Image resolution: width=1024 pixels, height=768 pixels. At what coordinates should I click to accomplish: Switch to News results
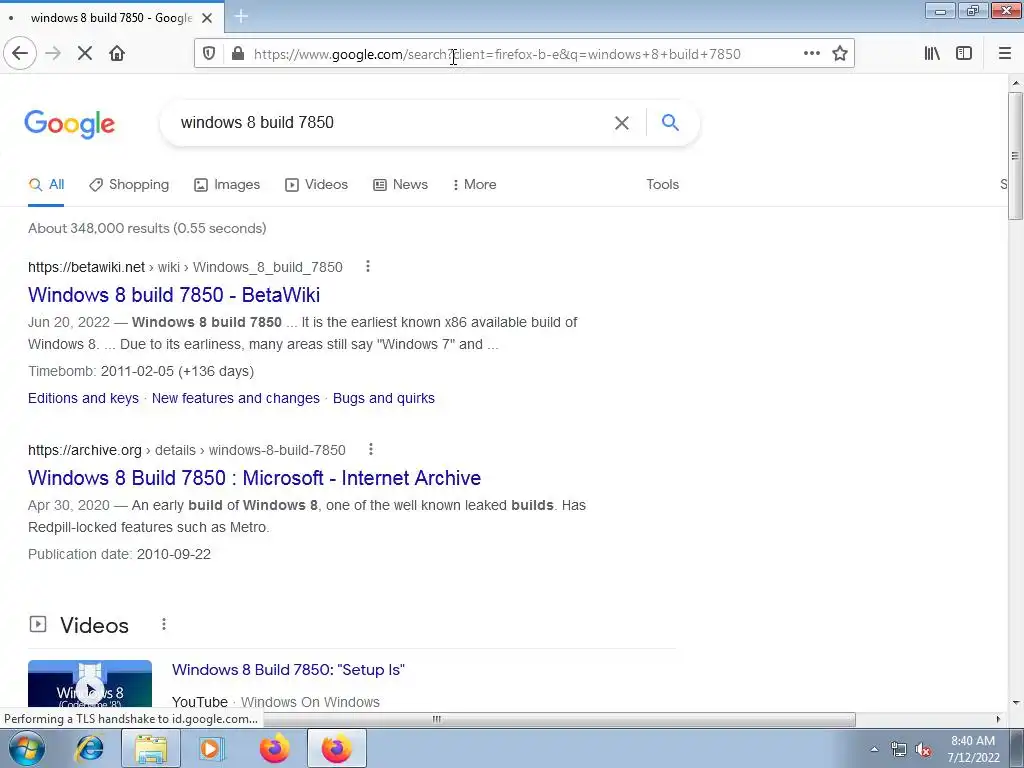pyautogui.click(x=400, y=185)
